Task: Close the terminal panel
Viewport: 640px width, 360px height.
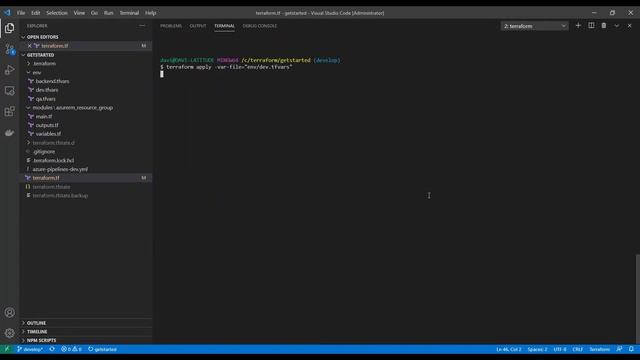Action: pos(629,26)
